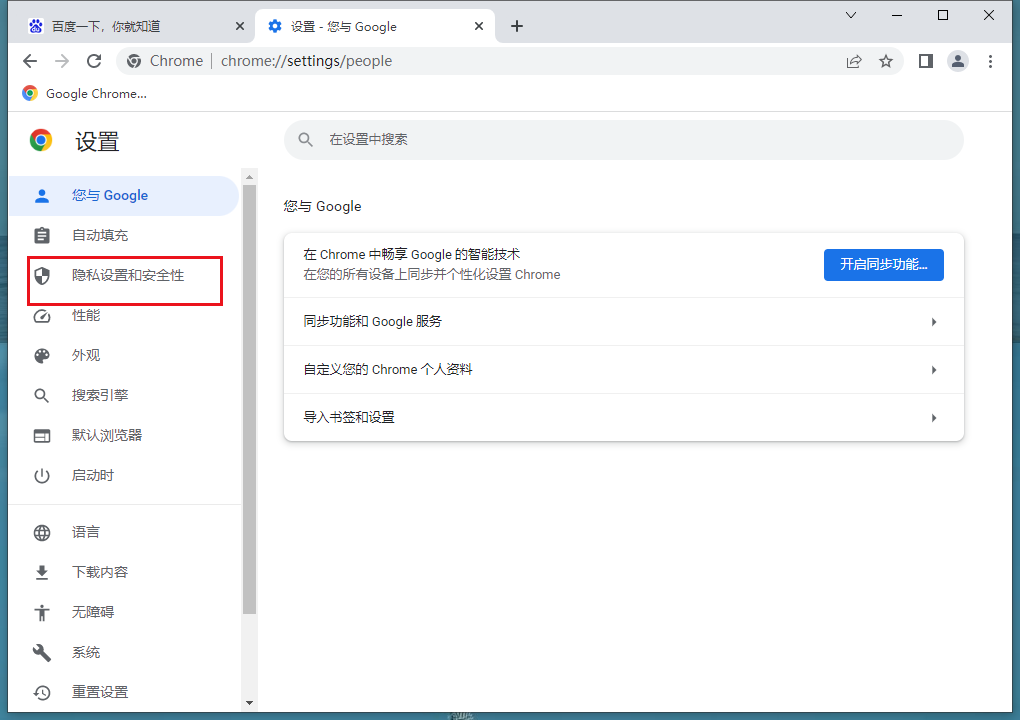This screenshot has height=720, width=1020.
Task: Click the 开启同步功能... button
Action: 883,265
